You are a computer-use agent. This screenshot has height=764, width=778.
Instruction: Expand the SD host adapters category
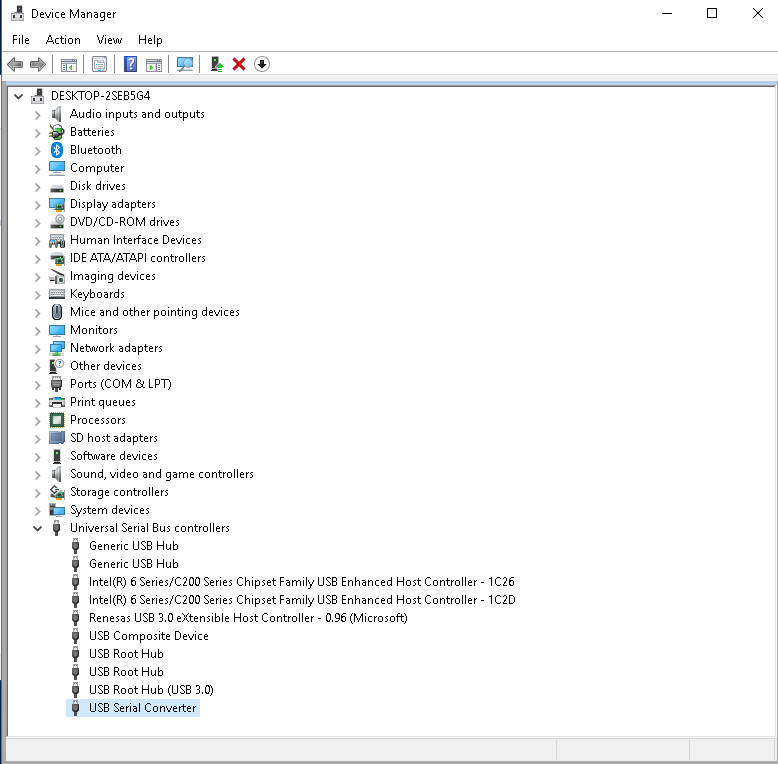(x=38, y=439)
